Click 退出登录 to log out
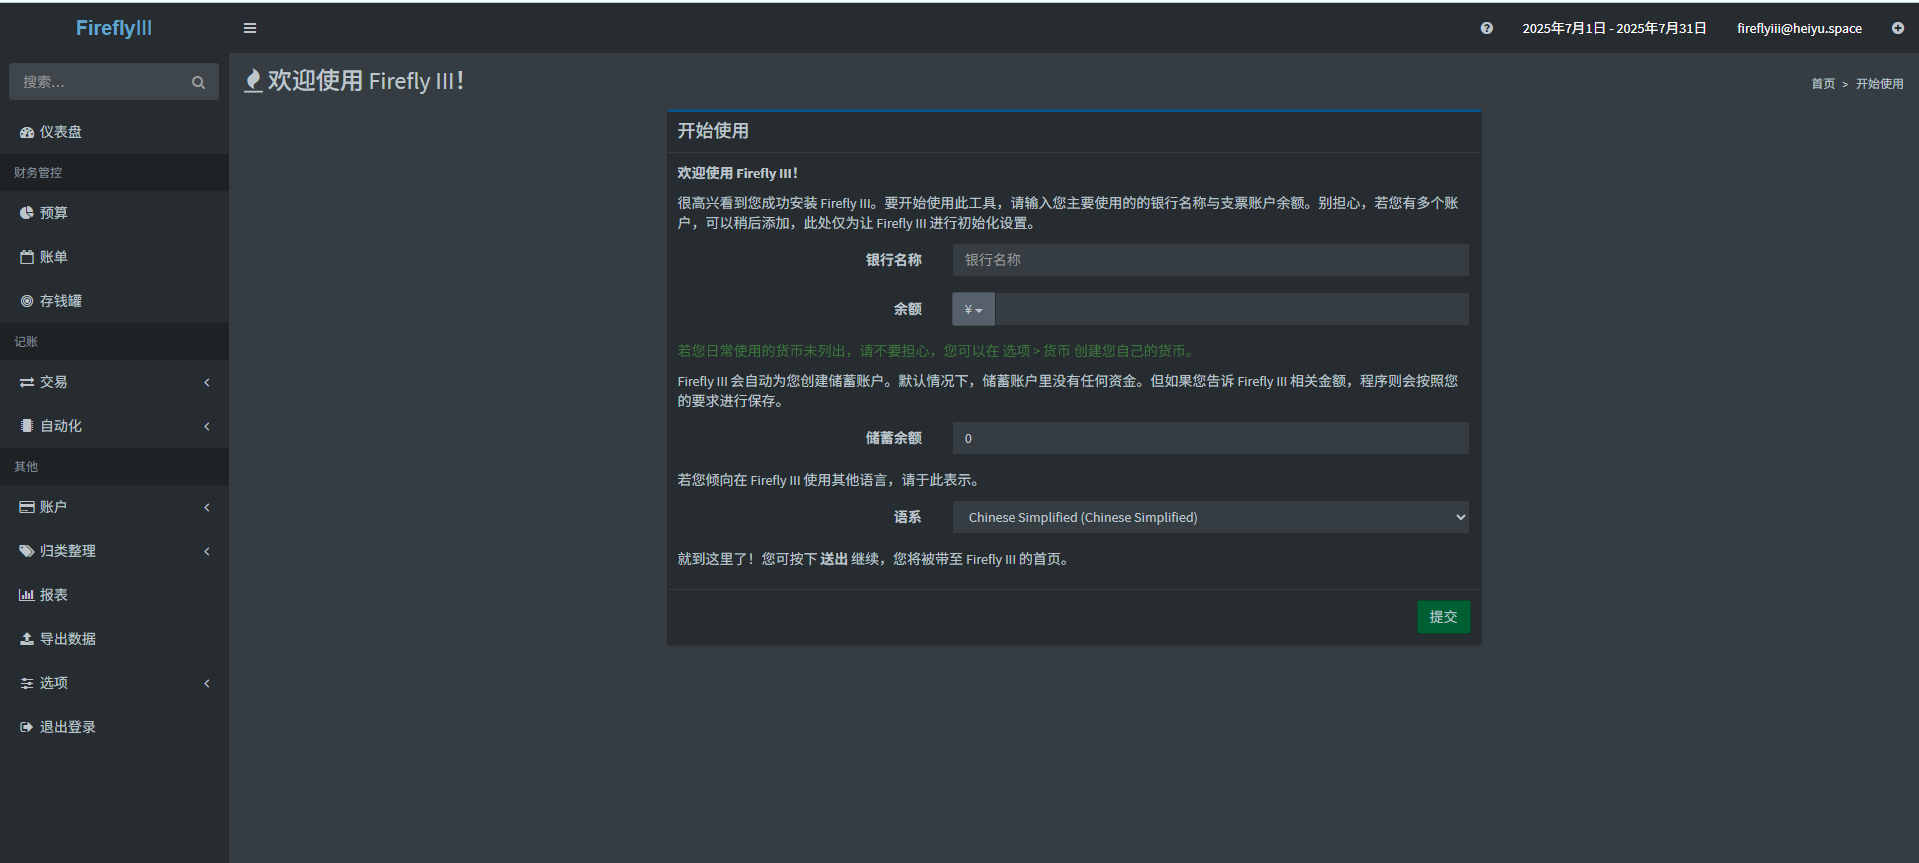 point(114,727)
